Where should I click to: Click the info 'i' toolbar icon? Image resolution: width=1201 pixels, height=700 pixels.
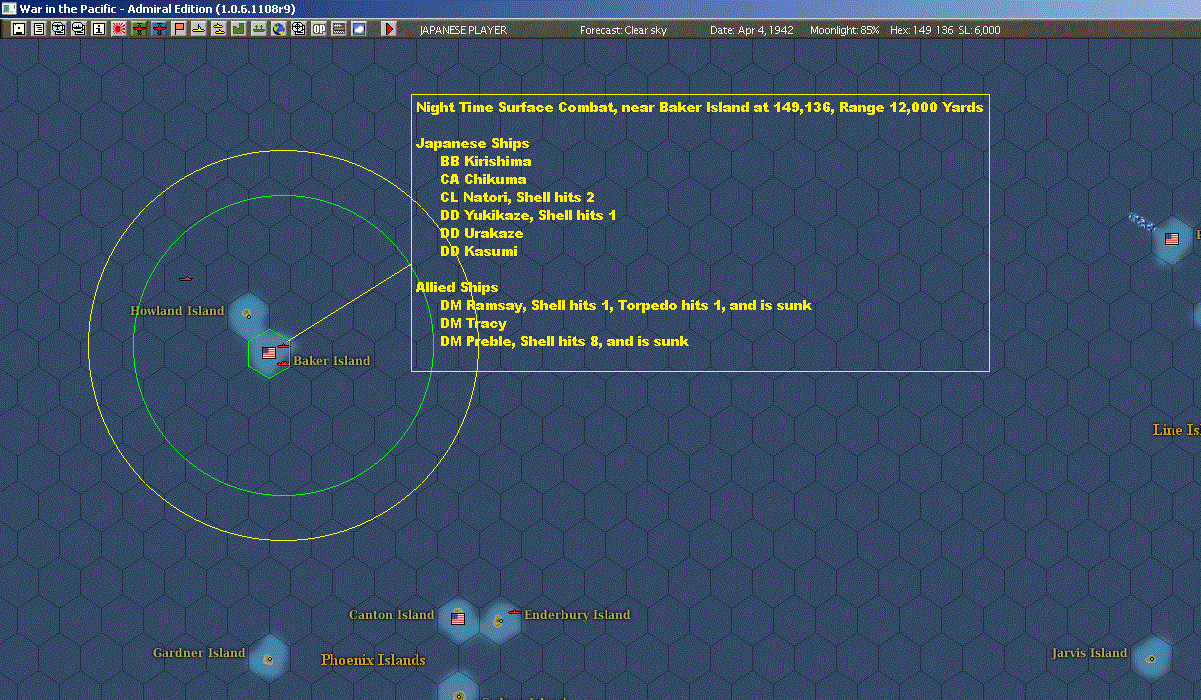[98, 29]
